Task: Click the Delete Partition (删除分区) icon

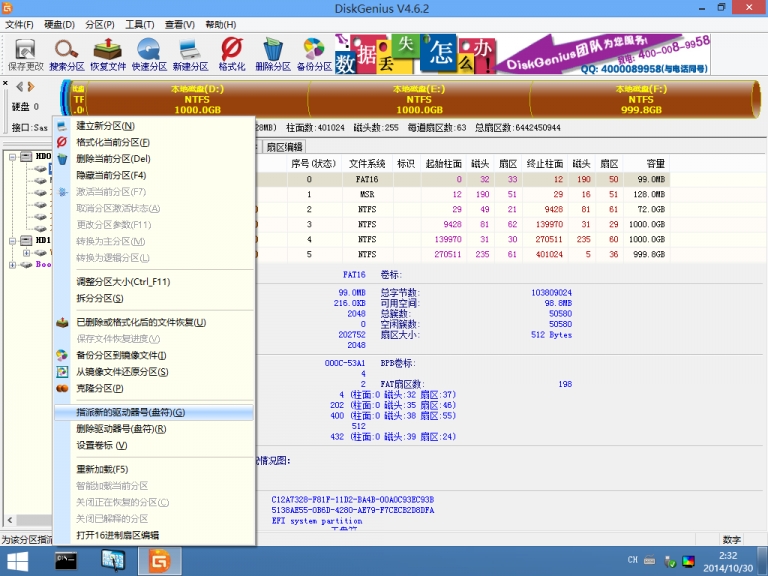Action: (x=273, y=54)
